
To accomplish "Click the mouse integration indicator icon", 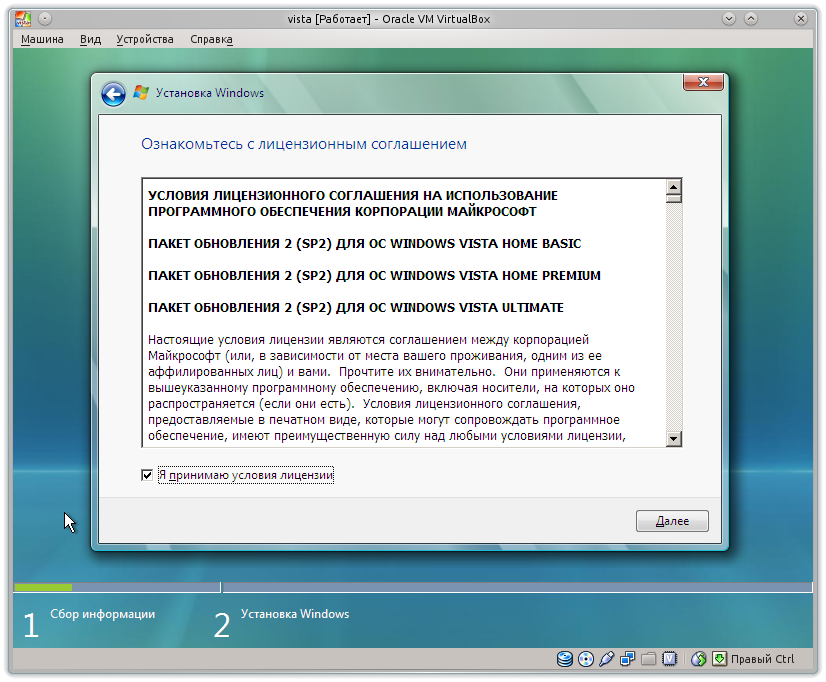I will [700, 659].
